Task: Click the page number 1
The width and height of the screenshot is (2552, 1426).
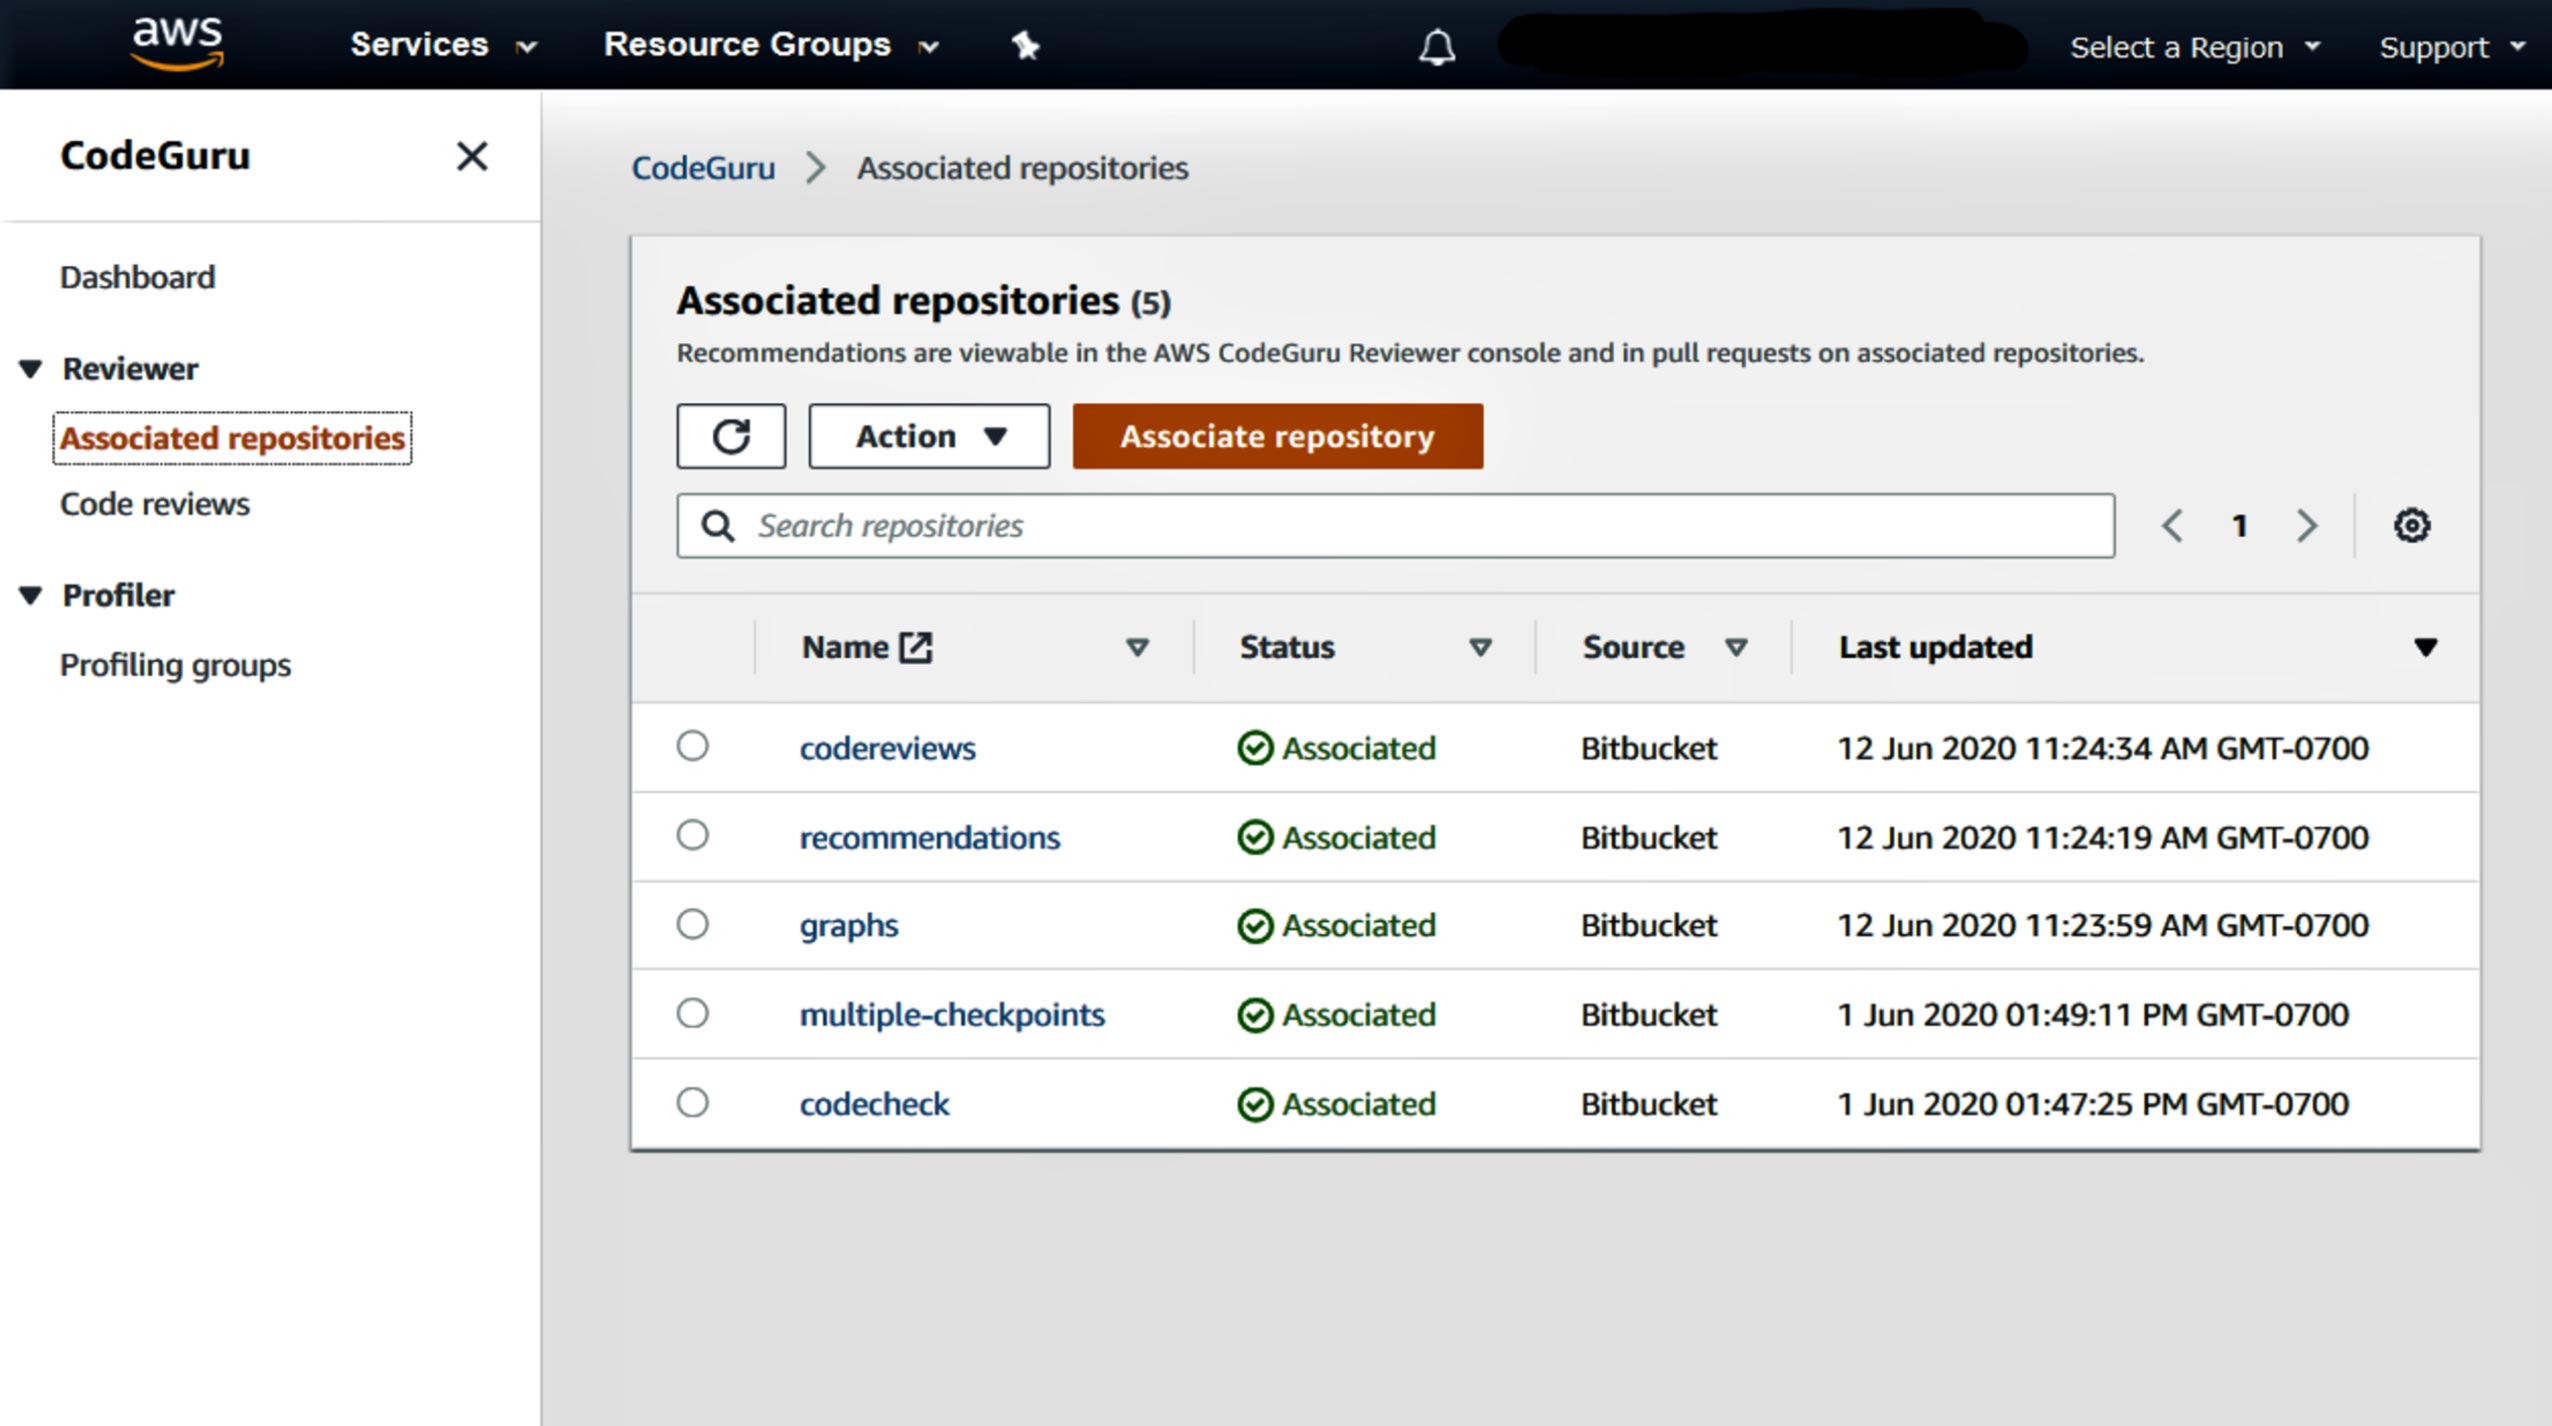Action: pos(2239,526)
